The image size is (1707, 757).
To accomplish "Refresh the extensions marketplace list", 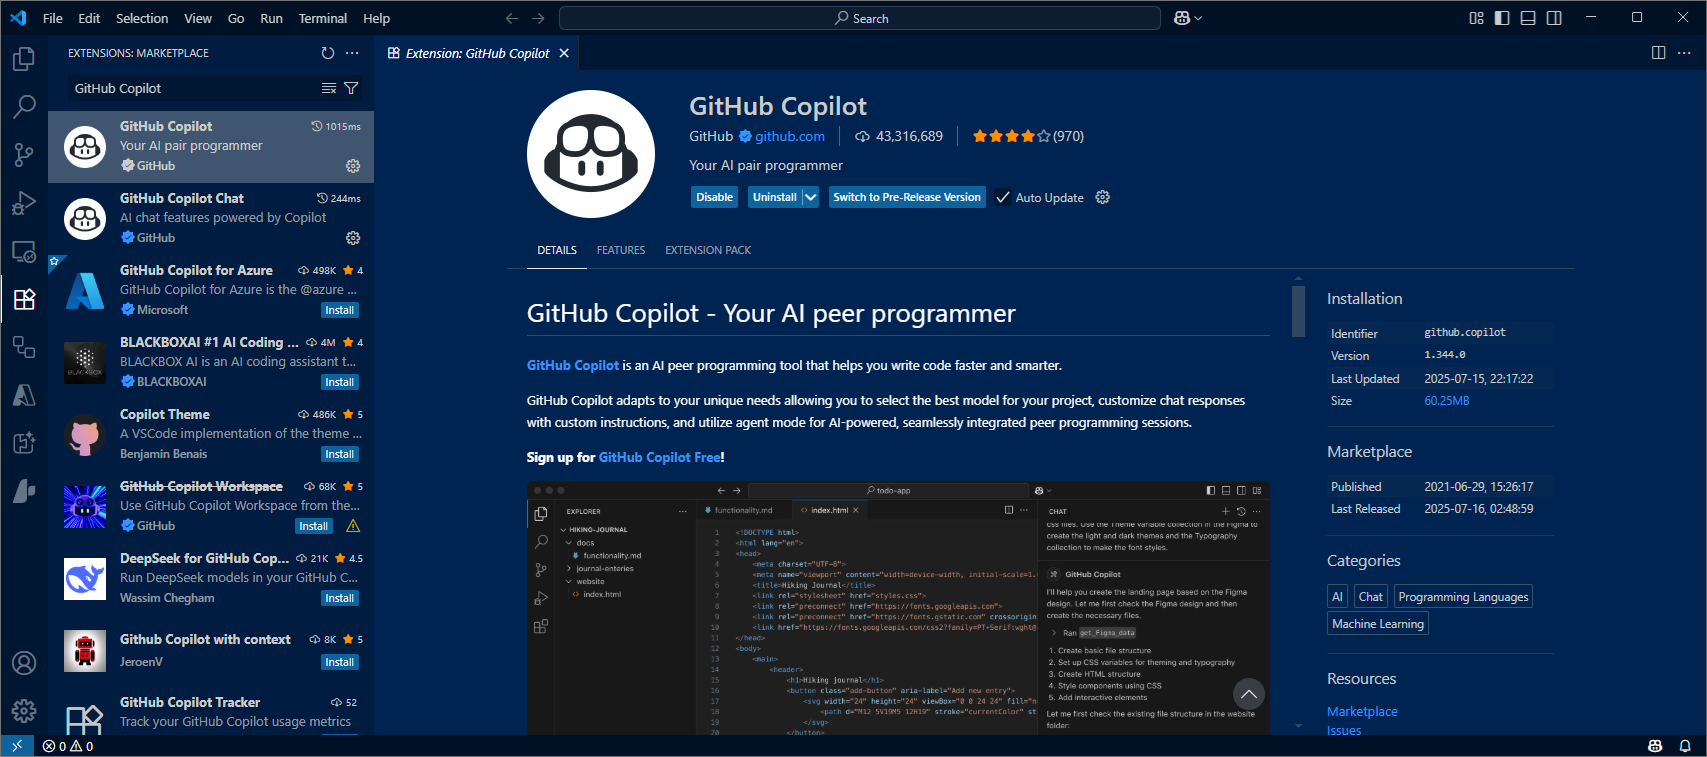I will pos(328,53).
